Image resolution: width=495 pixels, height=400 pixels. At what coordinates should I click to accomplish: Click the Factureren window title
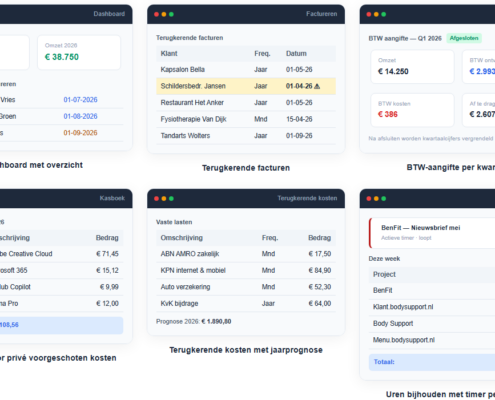point(322,14)
